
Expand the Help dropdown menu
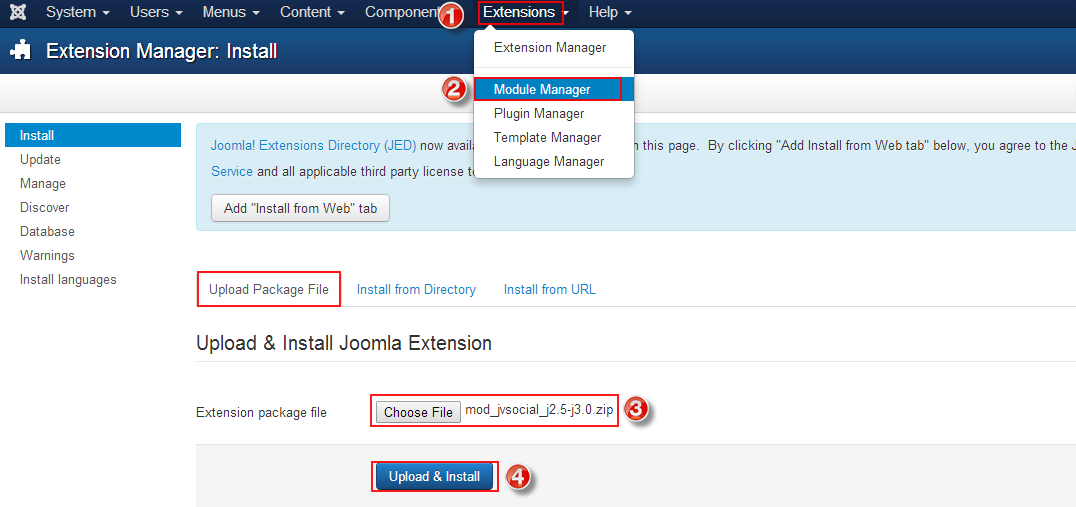610,12
